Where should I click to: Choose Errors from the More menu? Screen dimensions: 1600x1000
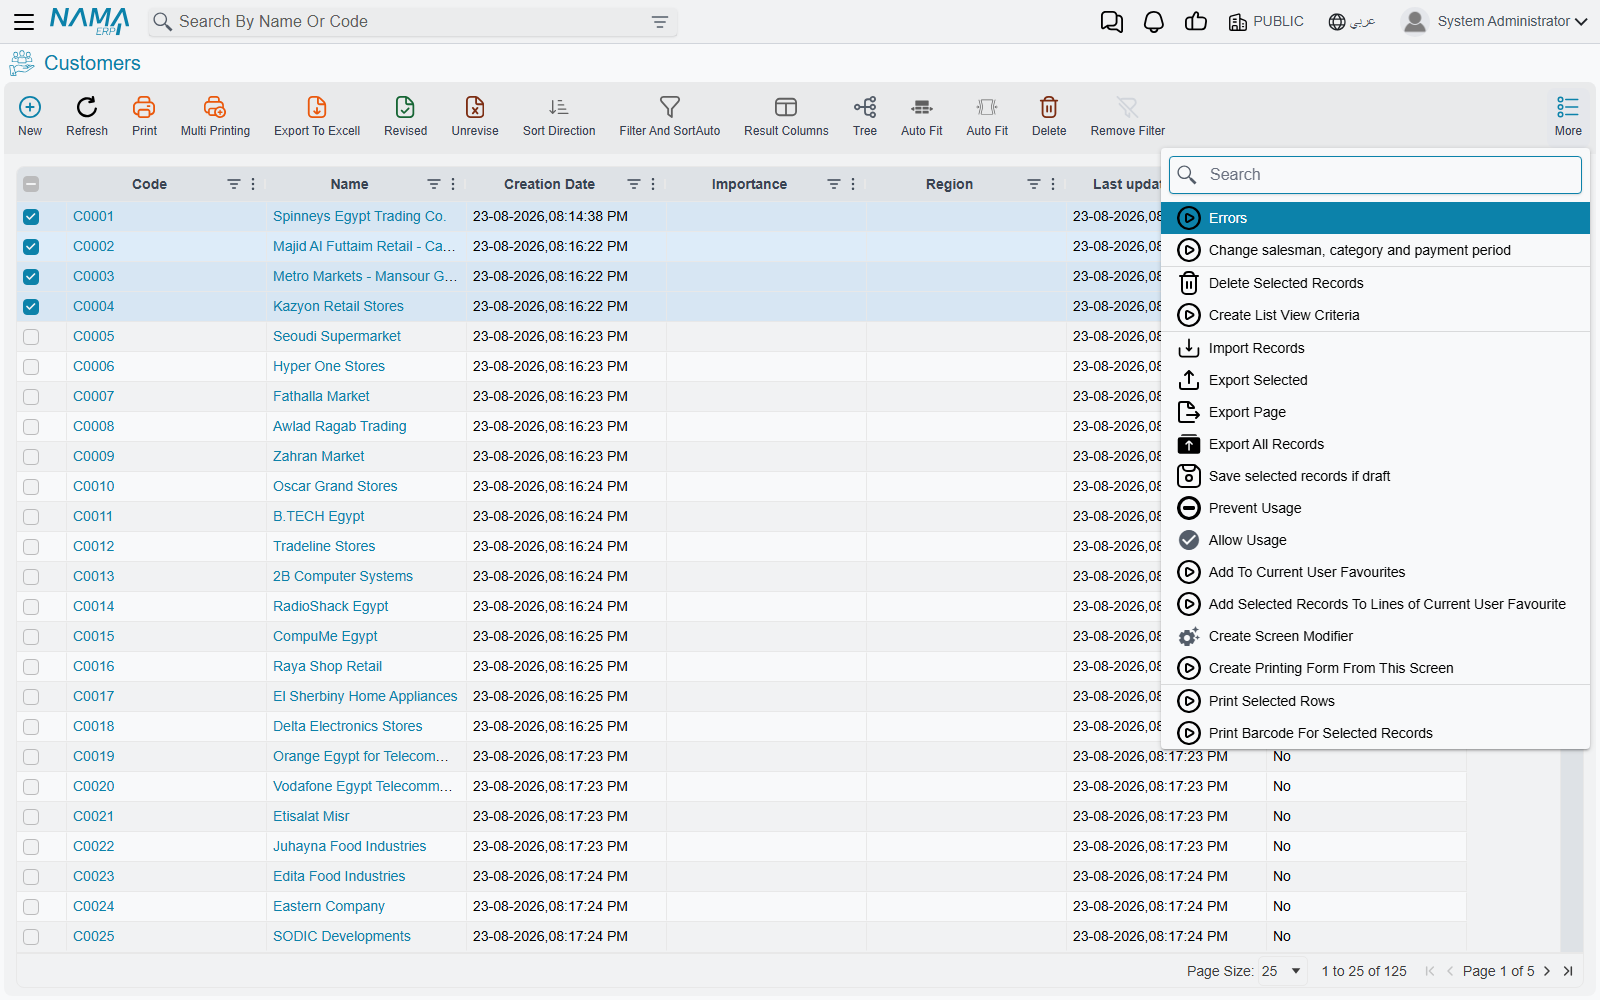[x=1375, y=218]
